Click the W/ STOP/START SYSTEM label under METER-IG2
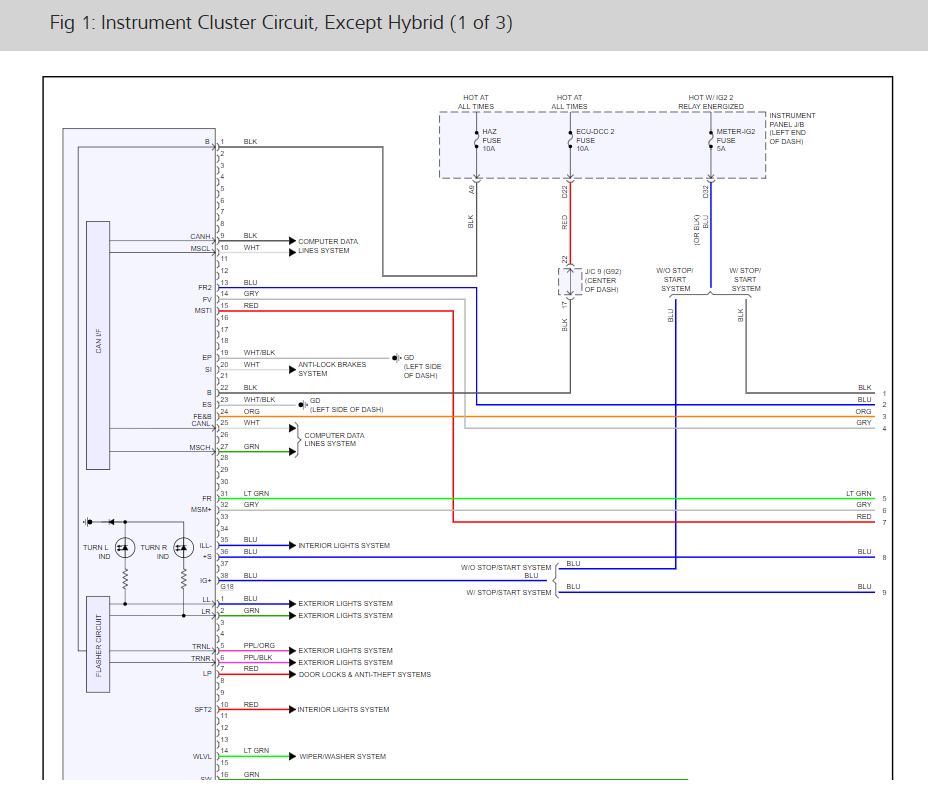The image size is (928, 805). [x=745, y=280]
